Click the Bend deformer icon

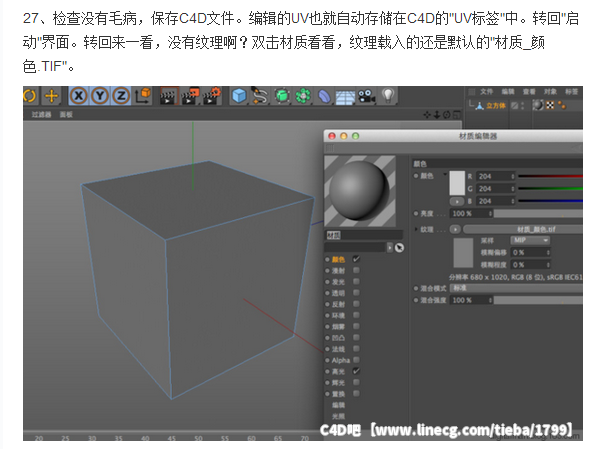tap(324, 96)
